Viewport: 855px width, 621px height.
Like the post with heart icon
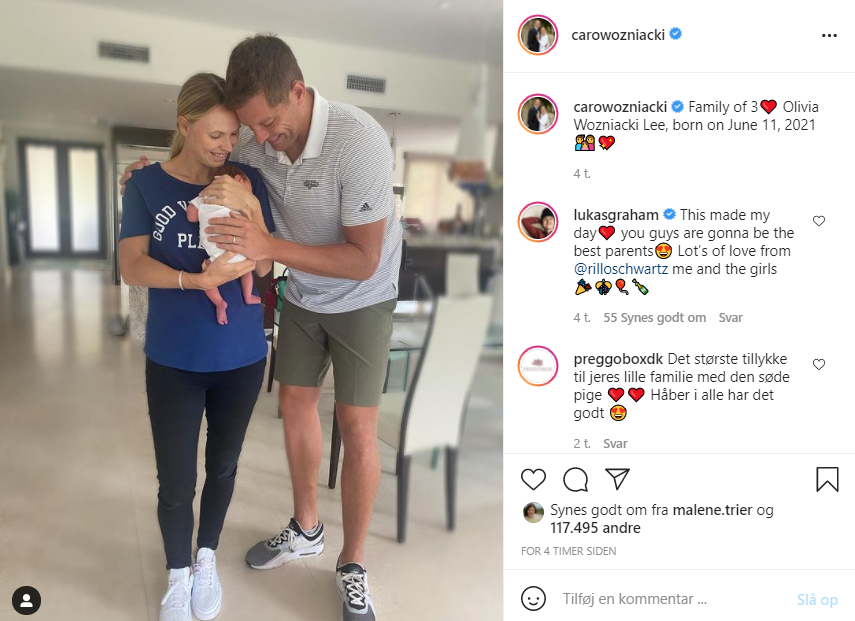pyautogui.click(x=533, y=479)
